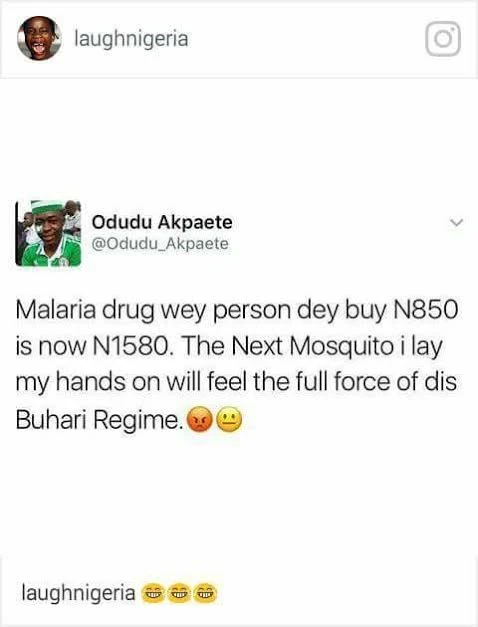
Task: Tap the angry red face emoji
Action: click(200, 420)
